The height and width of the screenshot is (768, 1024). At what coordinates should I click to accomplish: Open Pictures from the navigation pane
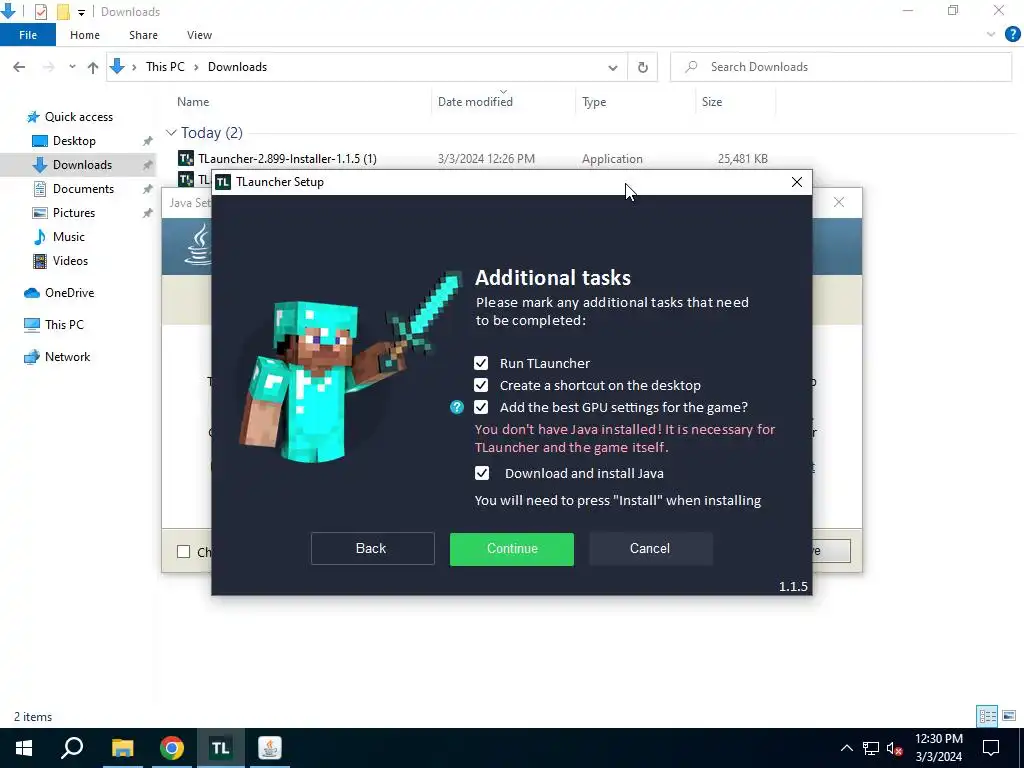click(74, 213)
